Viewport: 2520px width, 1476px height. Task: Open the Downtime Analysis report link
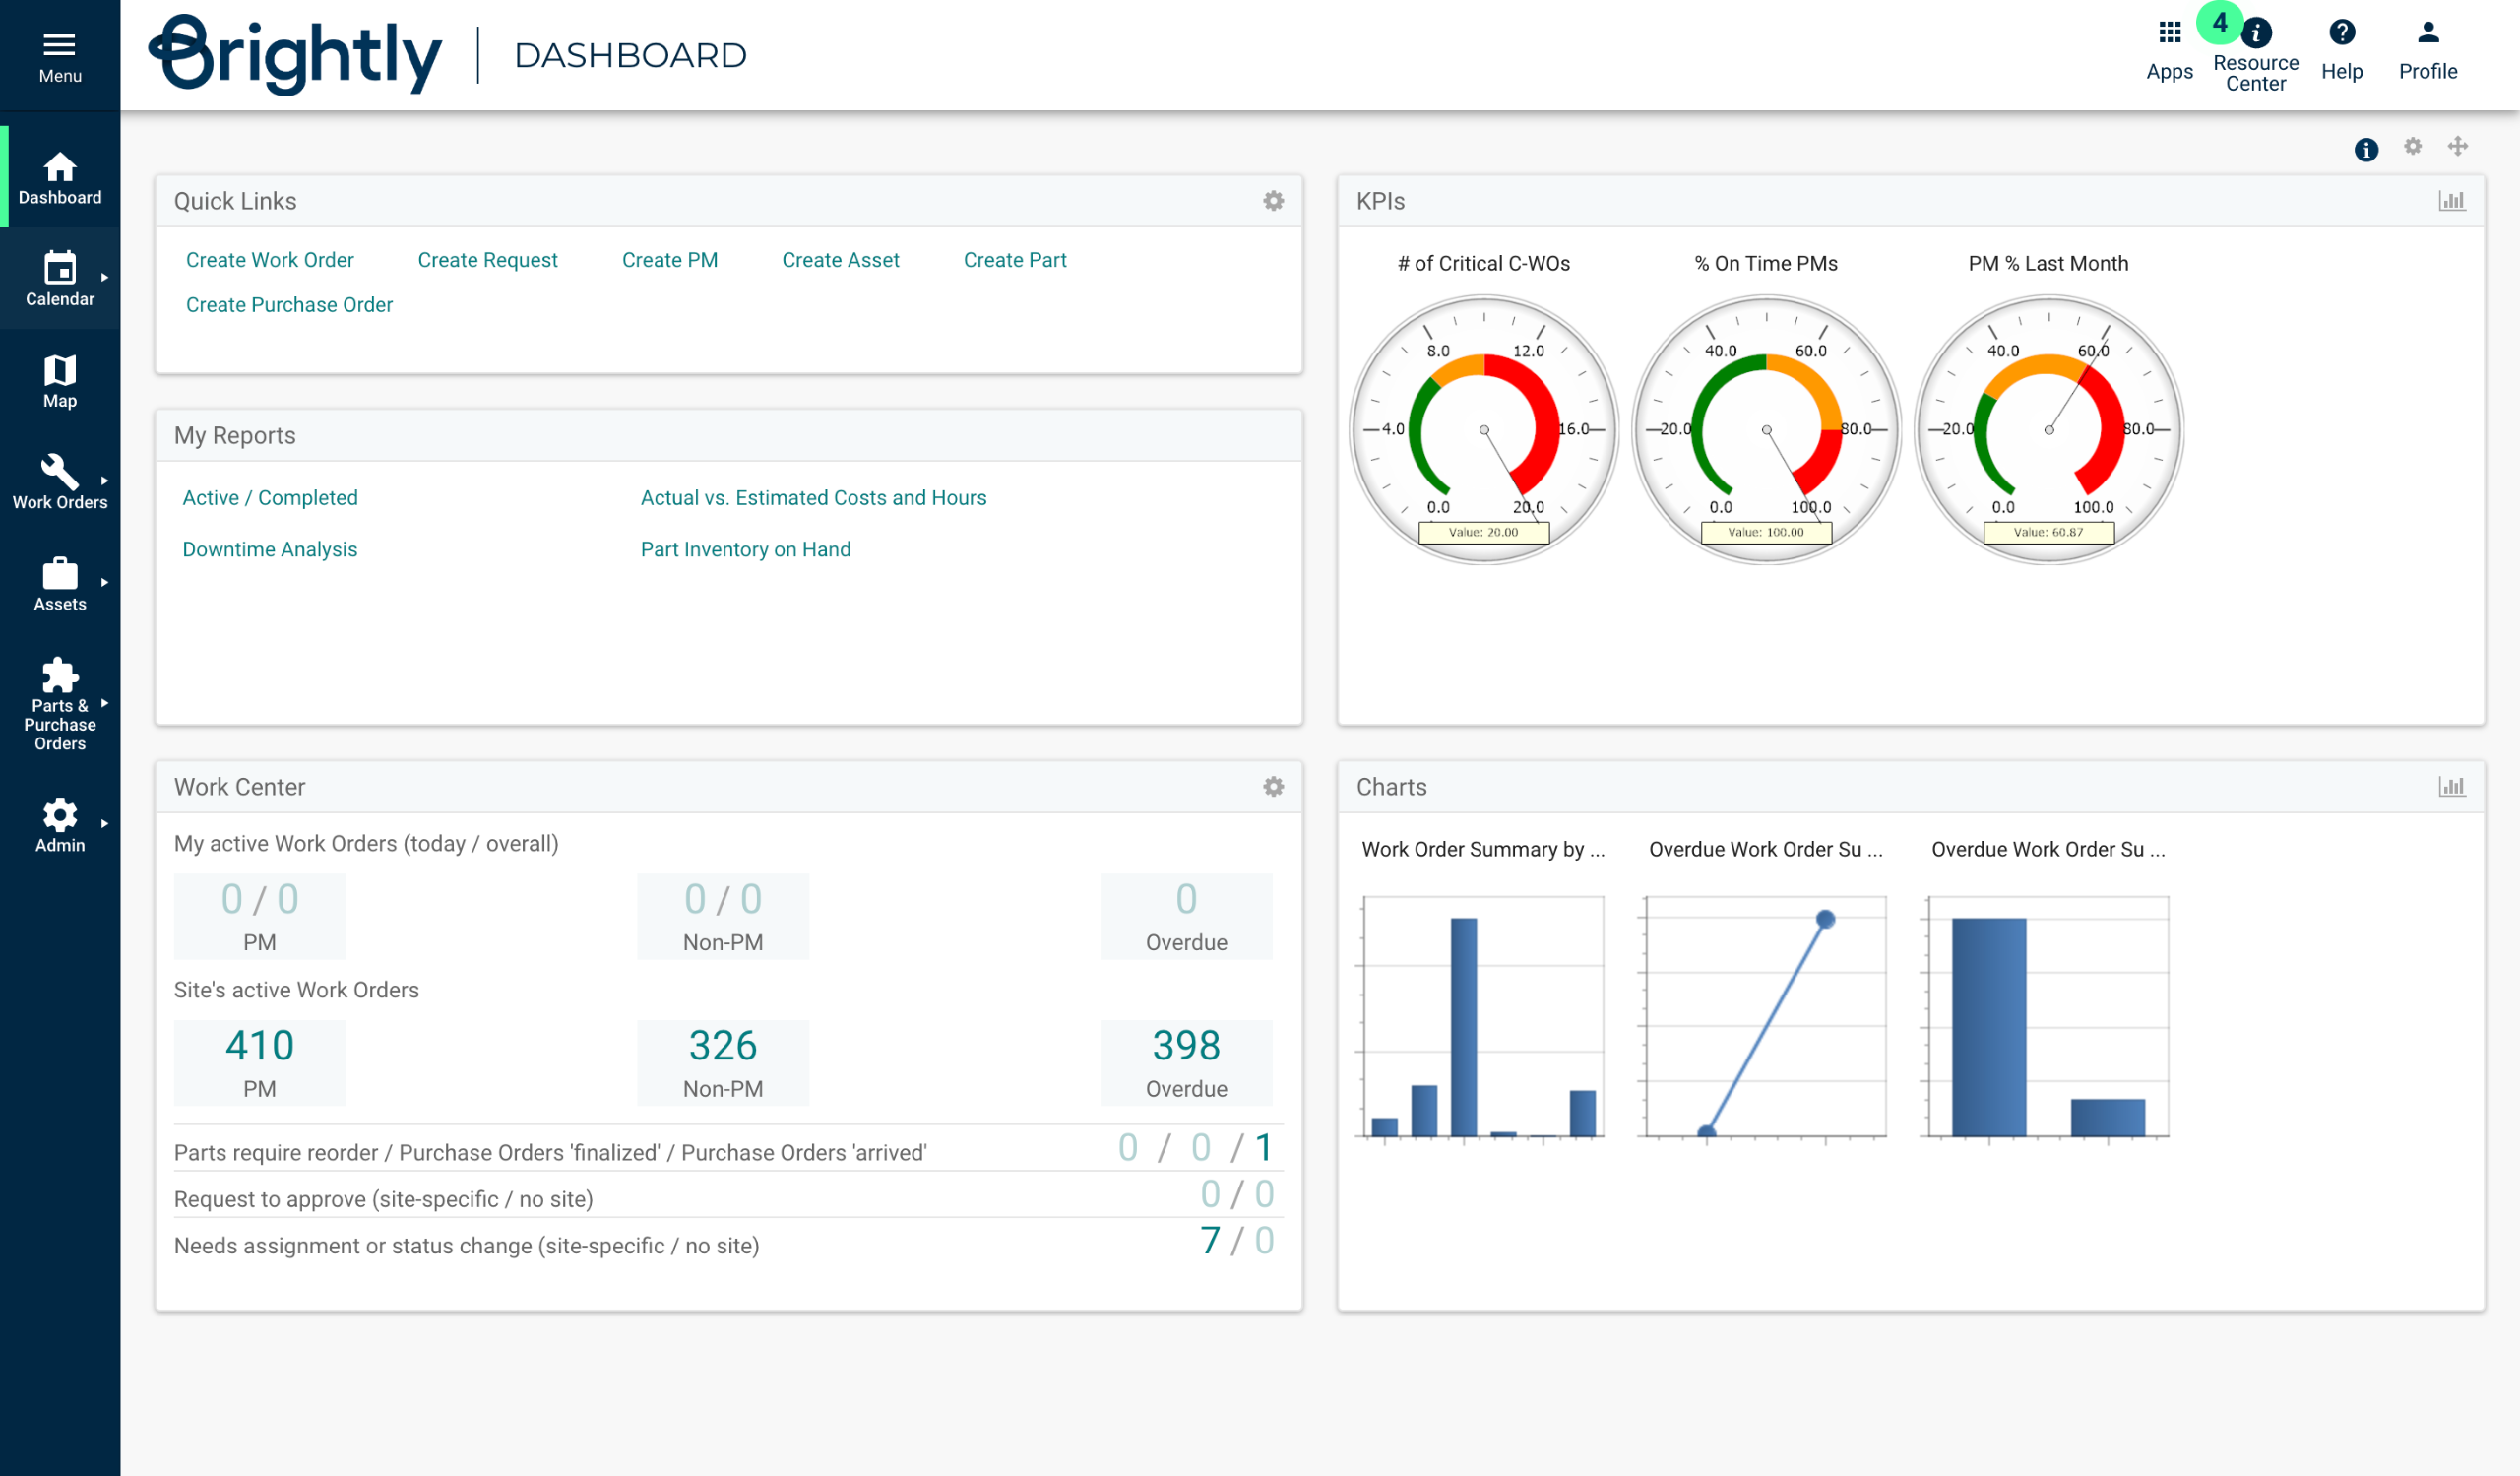click(269, 549)
